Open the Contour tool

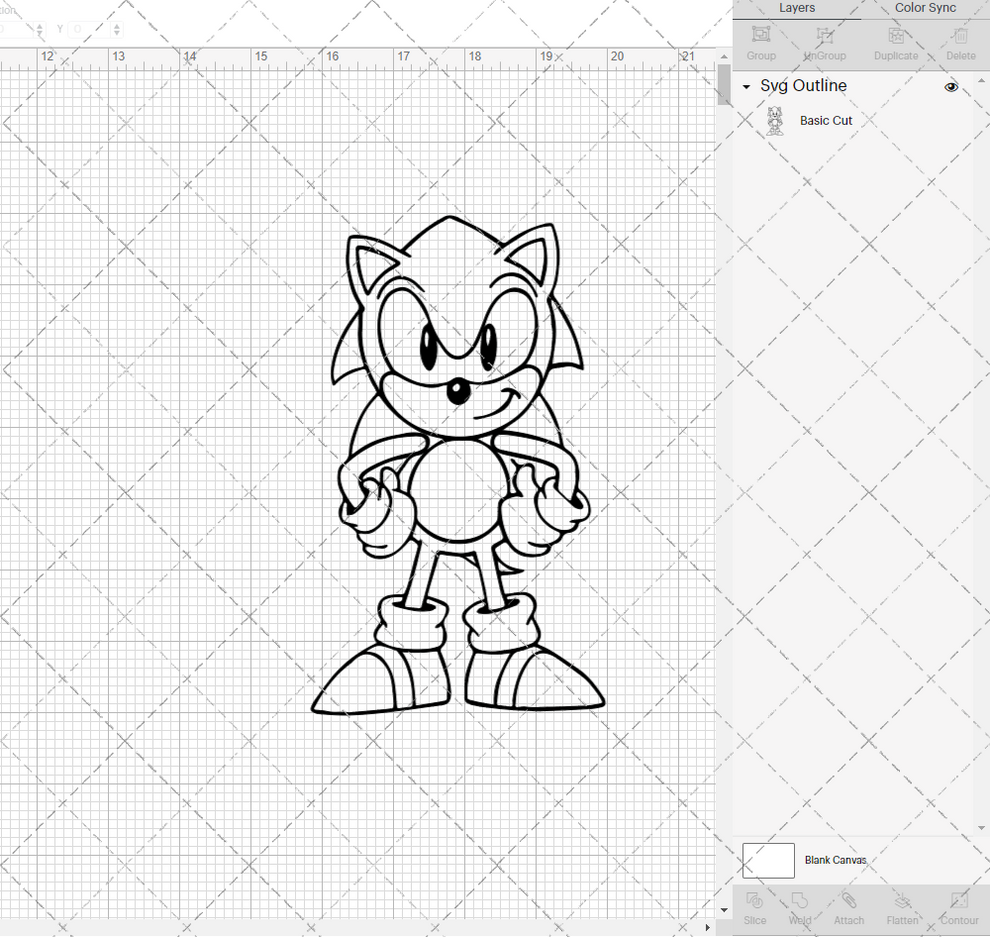959,908
